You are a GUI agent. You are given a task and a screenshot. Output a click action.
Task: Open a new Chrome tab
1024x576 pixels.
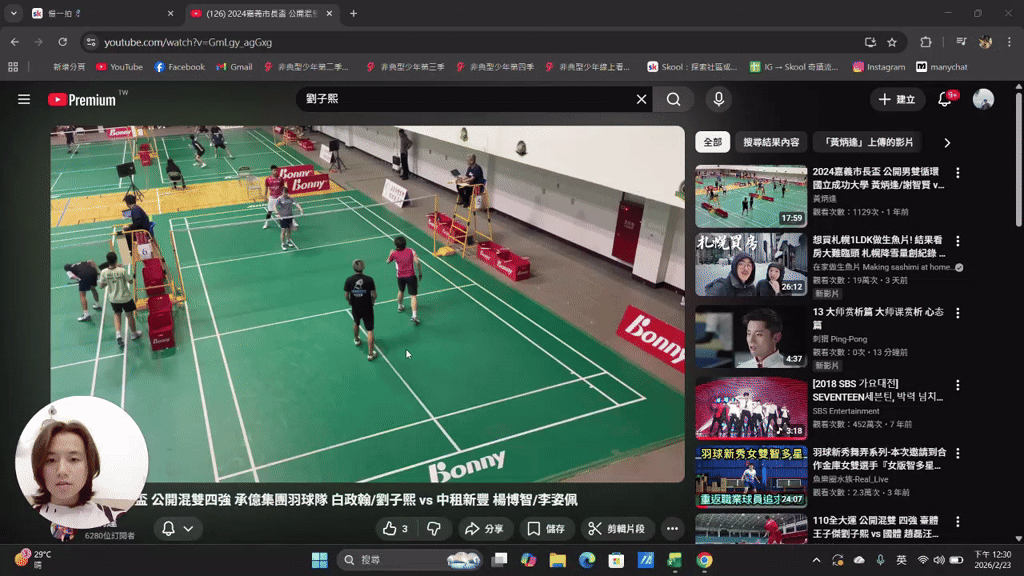coord(353,13)
